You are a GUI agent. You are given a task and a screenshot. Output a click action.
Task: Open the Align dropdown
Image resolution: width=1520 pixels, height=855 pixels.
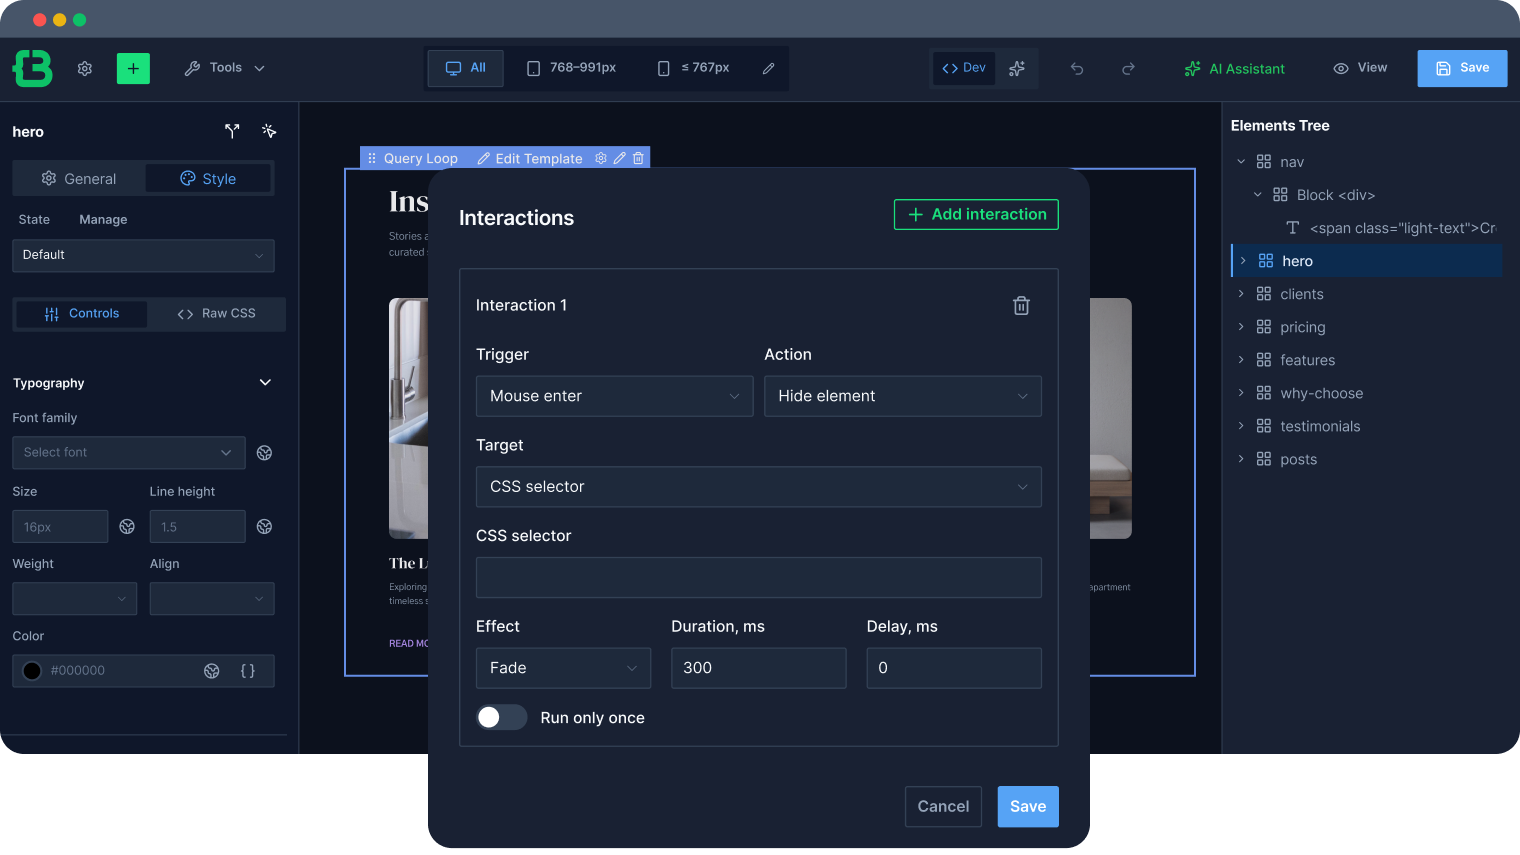point(212,598)
